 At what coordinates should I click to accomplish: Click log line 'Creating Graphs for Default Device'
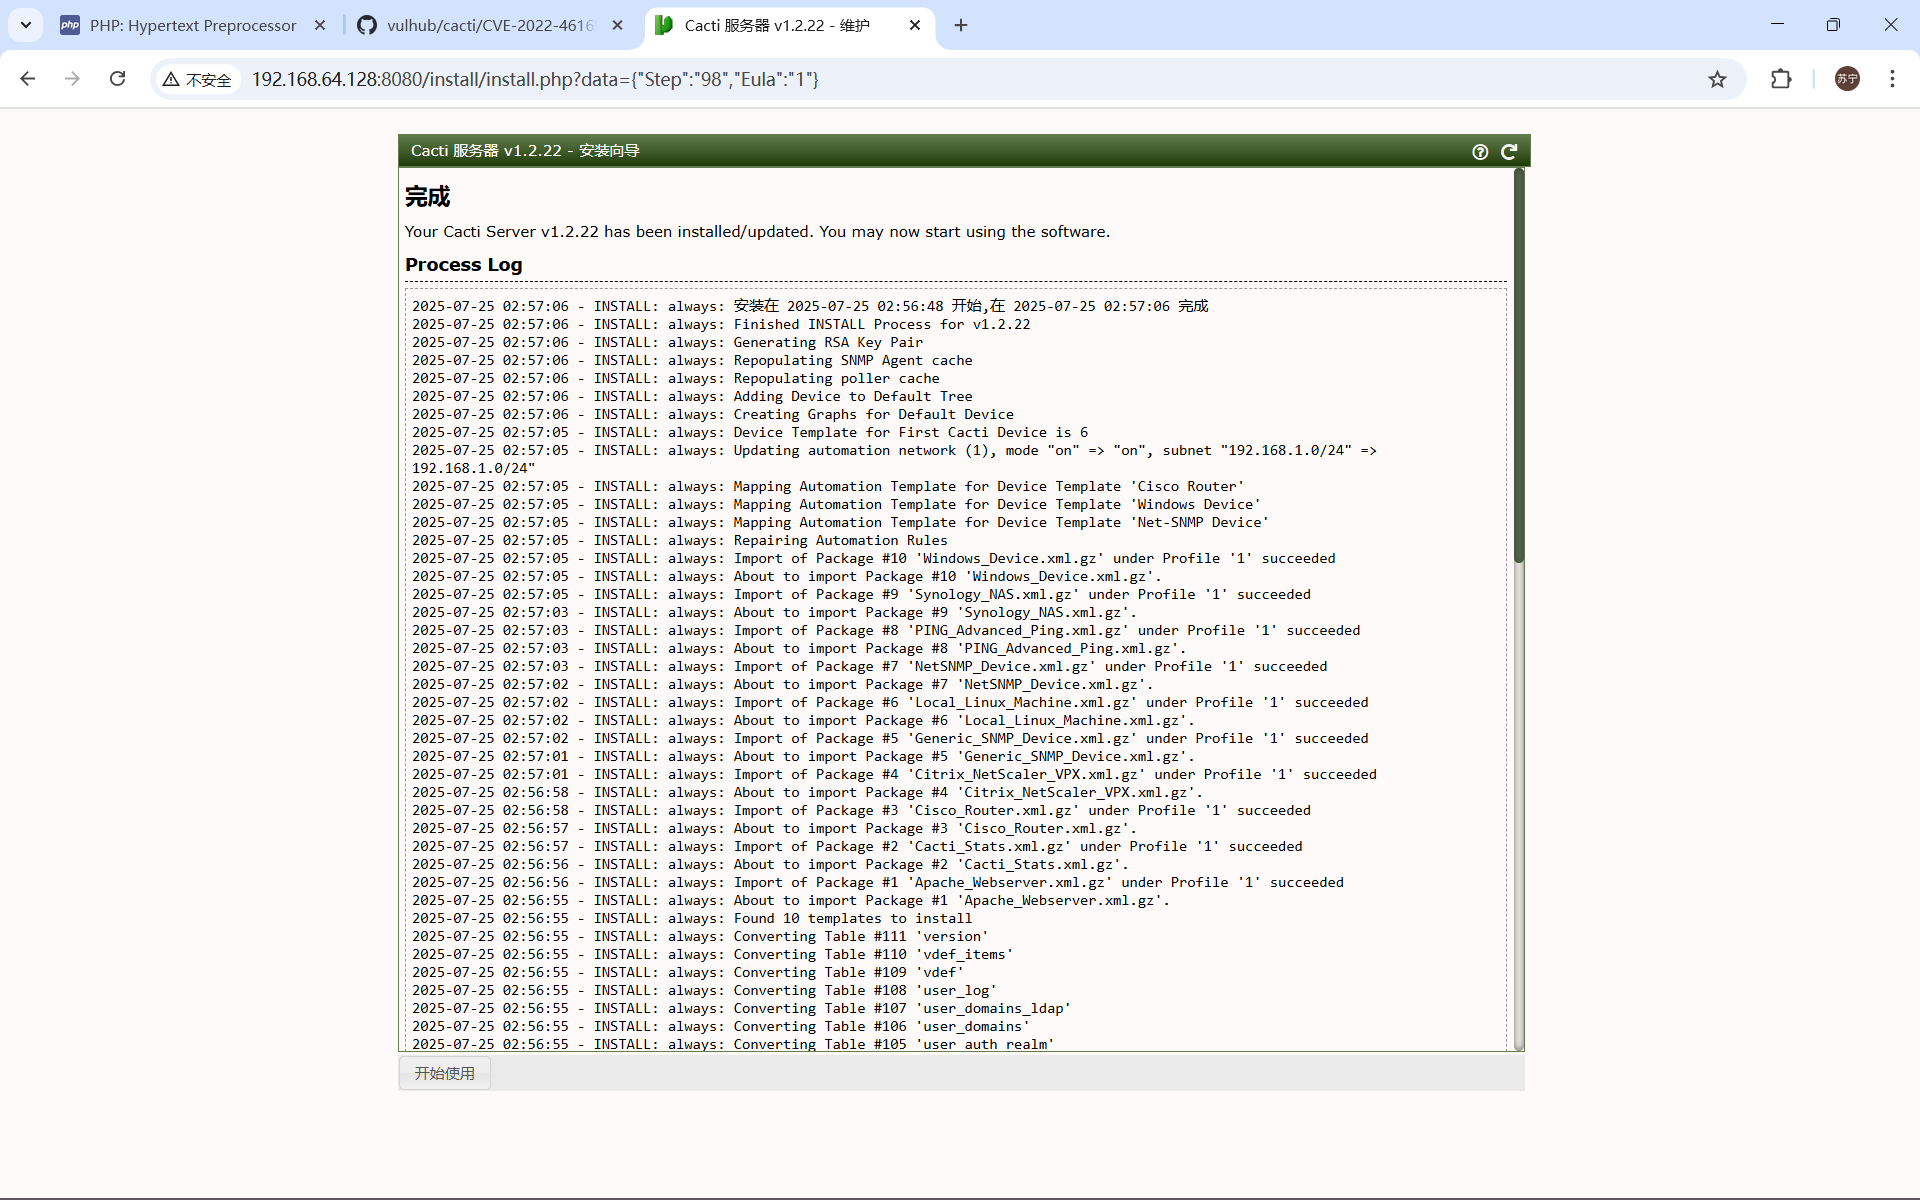click(x=713, y=415)
